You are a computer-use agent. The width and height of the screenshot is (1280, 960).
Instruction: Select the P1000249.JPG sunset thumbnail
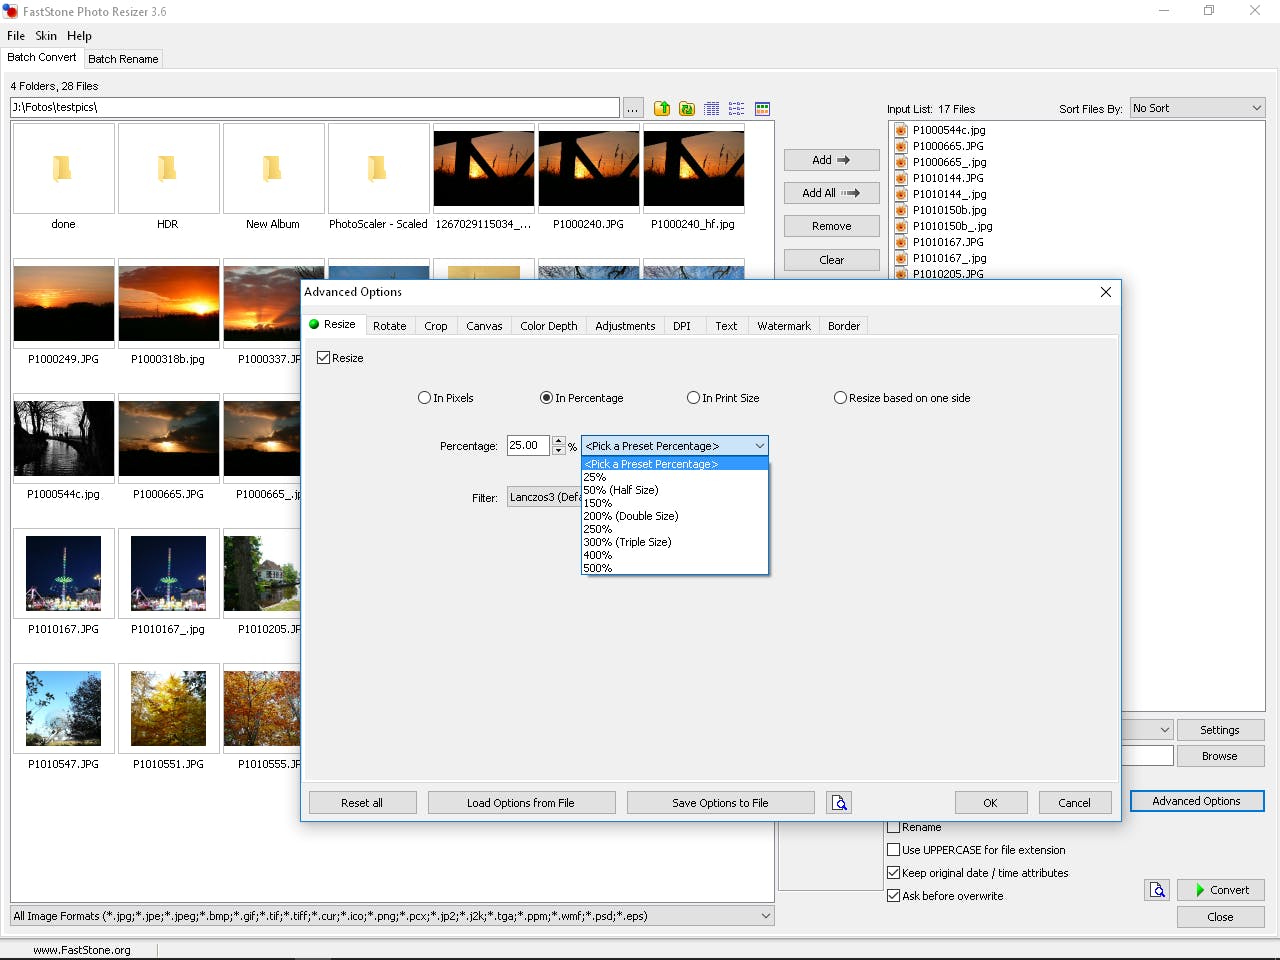tap(64, 303)
